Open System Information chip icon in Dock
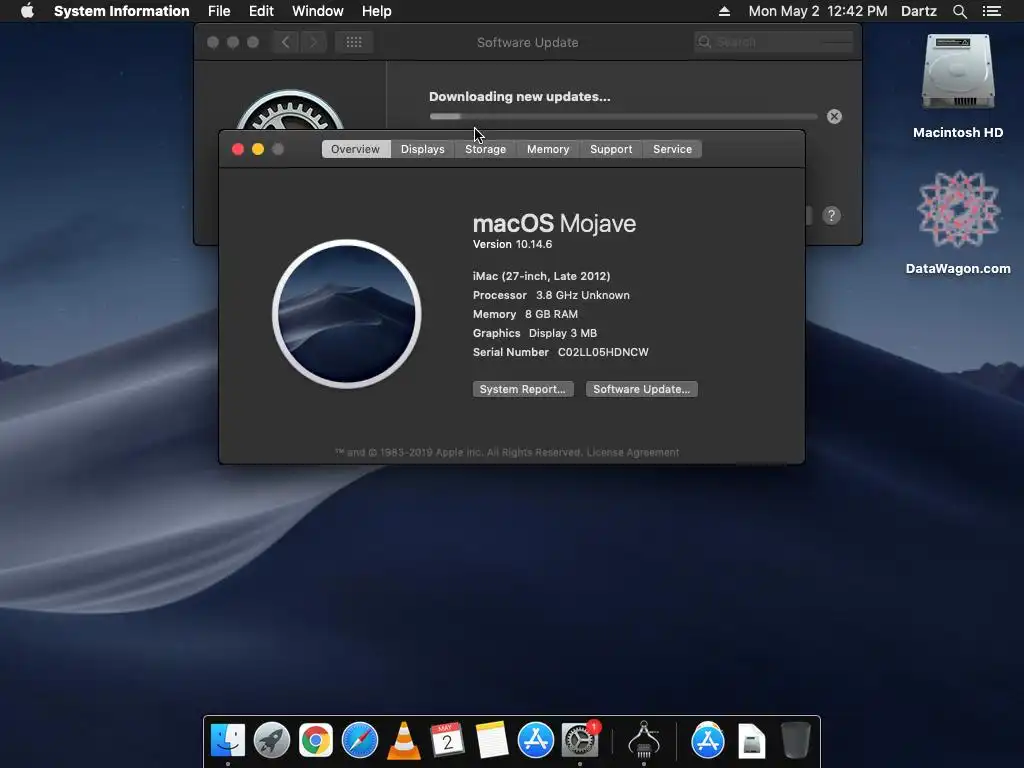Screen dimensions: 1024x768 [x=644, y=740]
